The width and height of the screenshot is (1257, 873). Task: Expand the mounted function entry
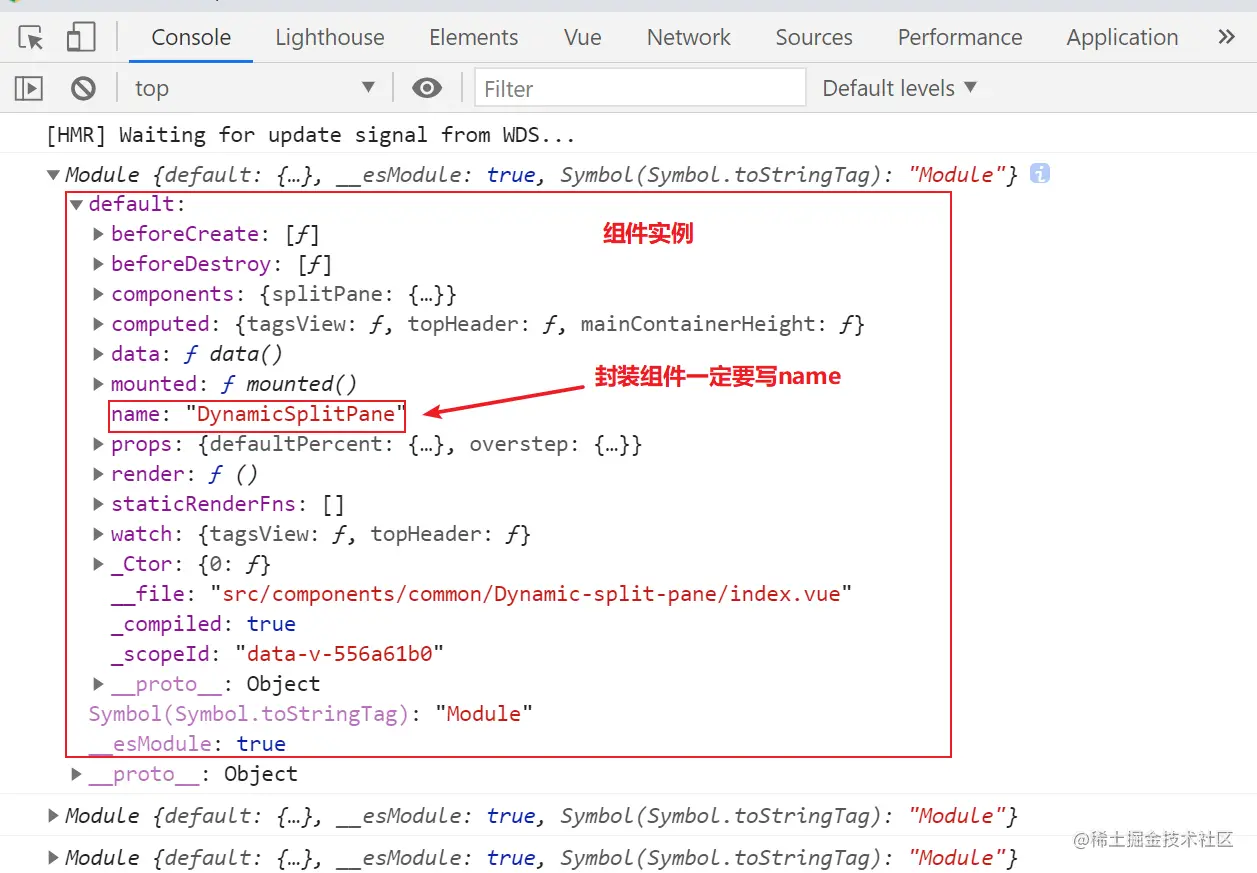[99, 384]
